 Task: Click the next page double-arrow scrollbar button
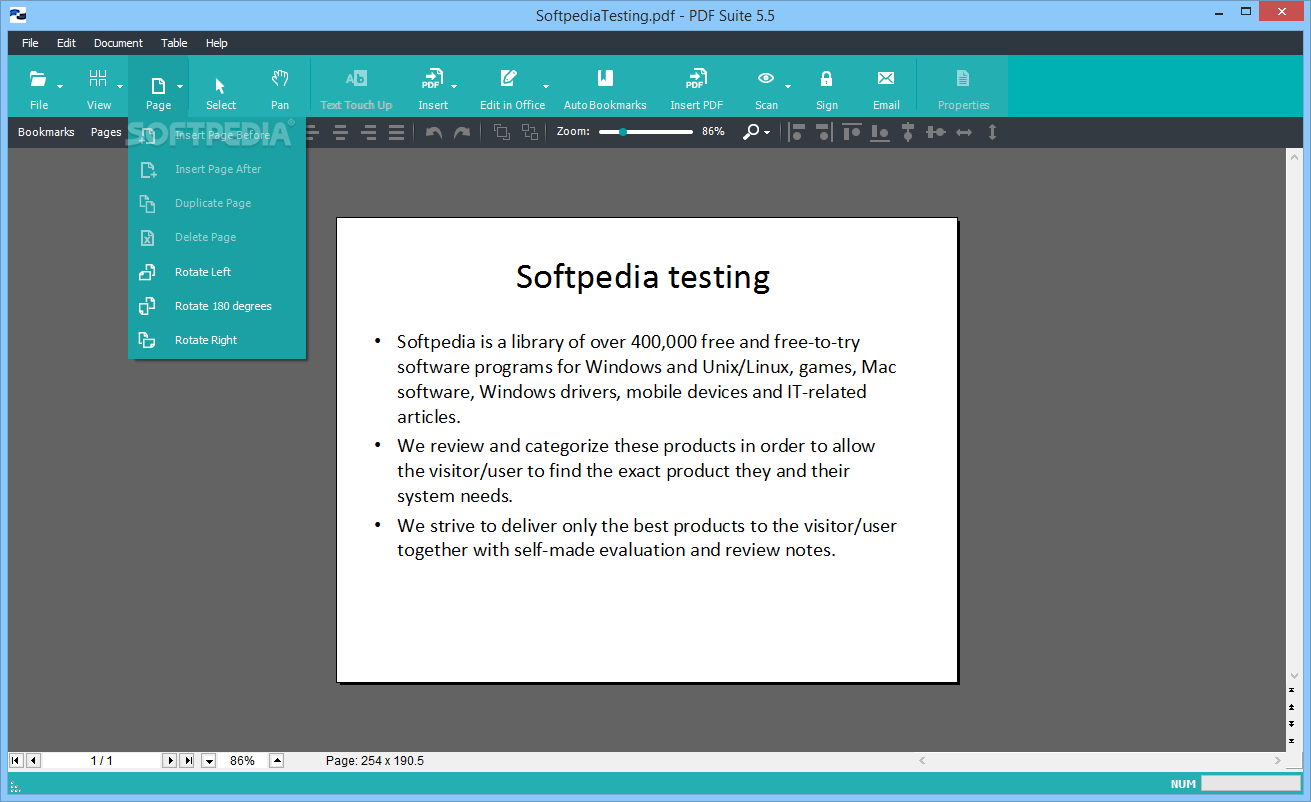1293,723
